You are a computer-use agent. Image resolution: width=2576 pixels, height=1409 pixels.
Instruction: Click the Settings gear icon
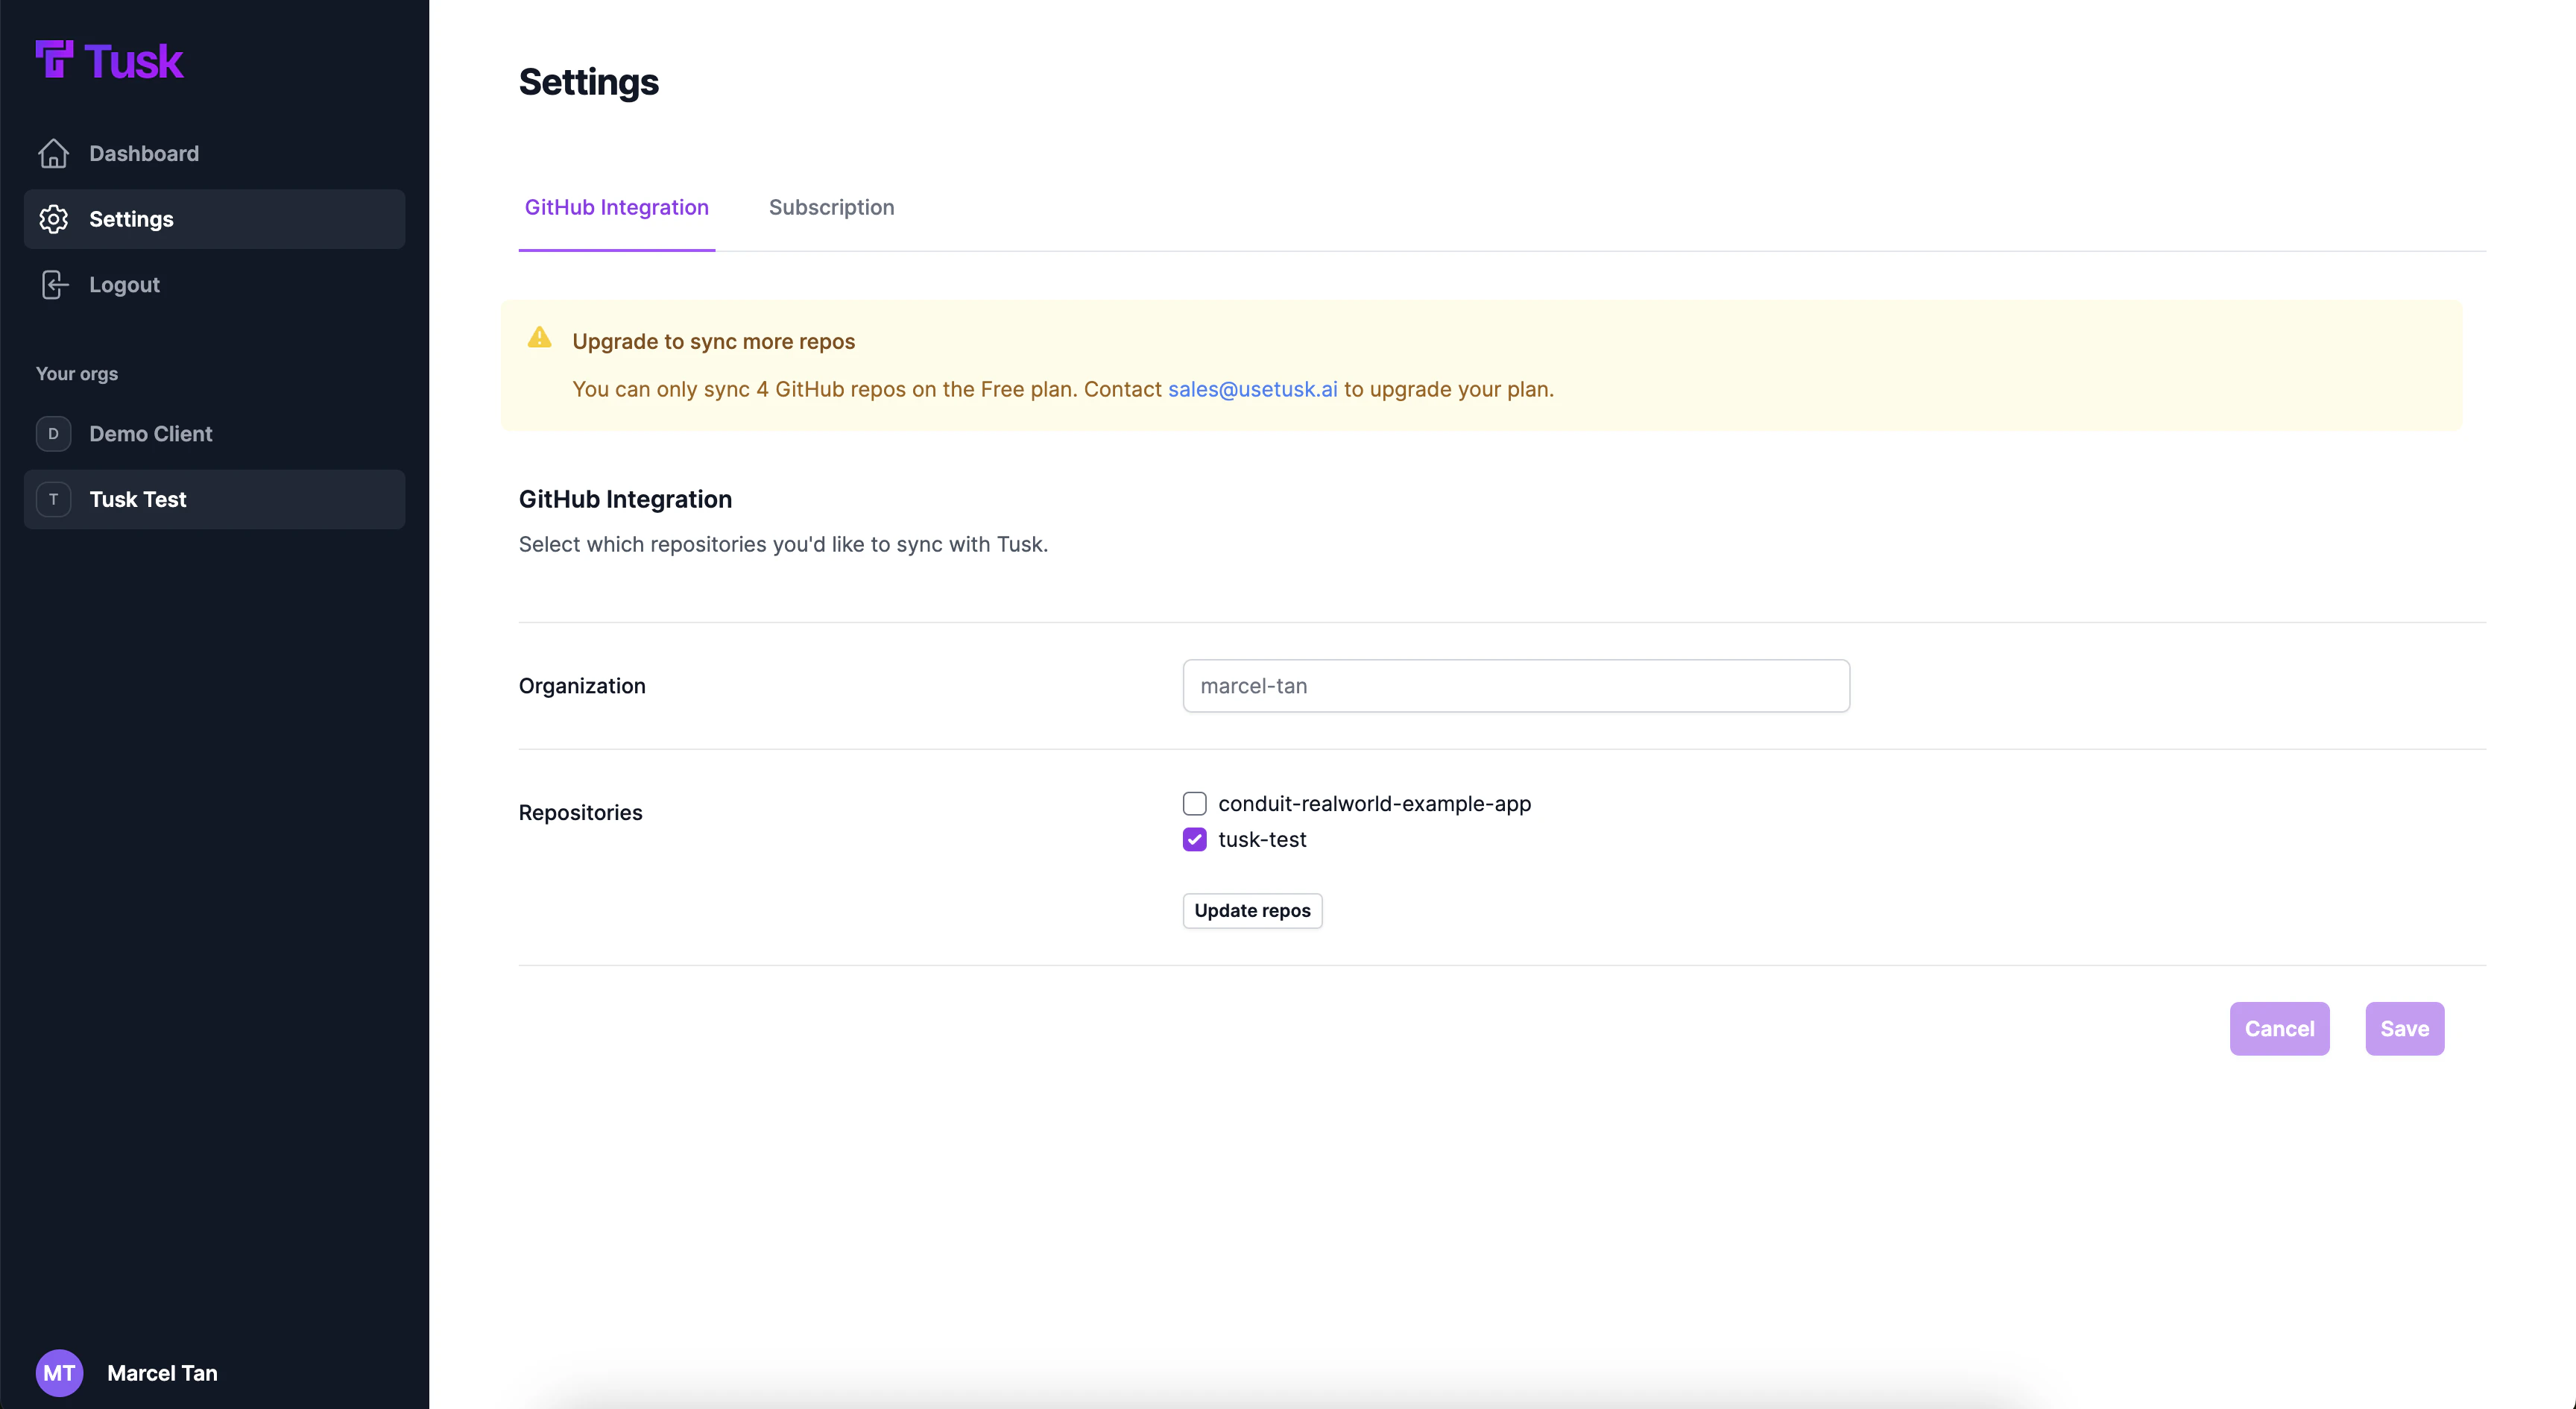(54, 219)
